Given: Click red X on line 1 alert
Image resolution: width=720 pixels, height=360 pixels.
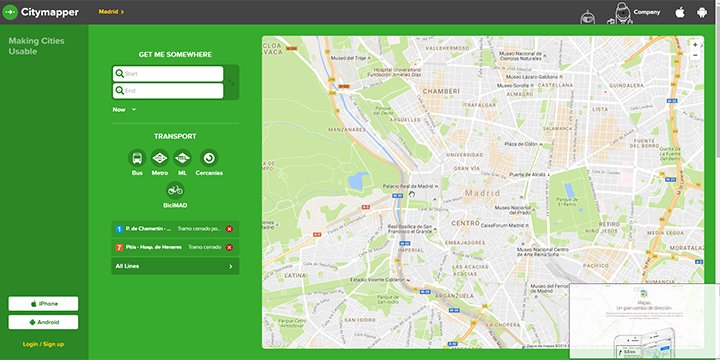Looking at the screenshot, I should click(229, 229).
